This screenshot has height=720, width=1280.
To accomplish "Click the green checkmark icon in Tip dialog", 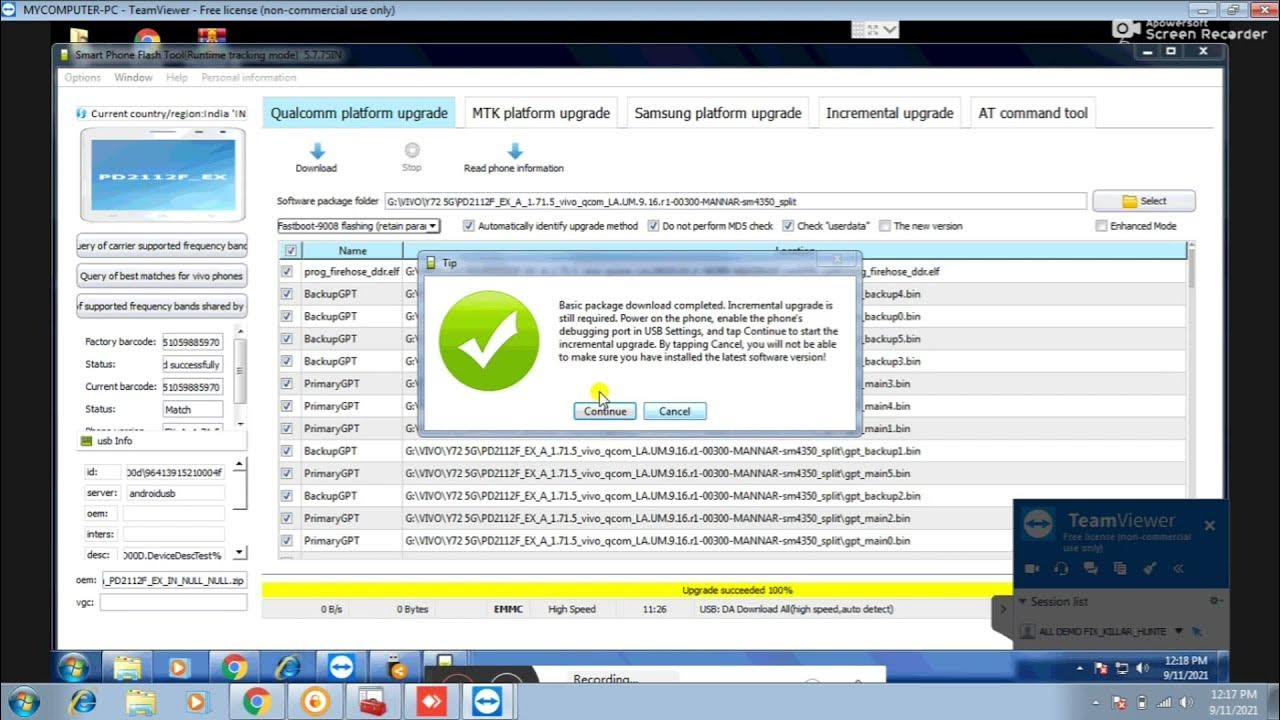I will tap(489, 341).
